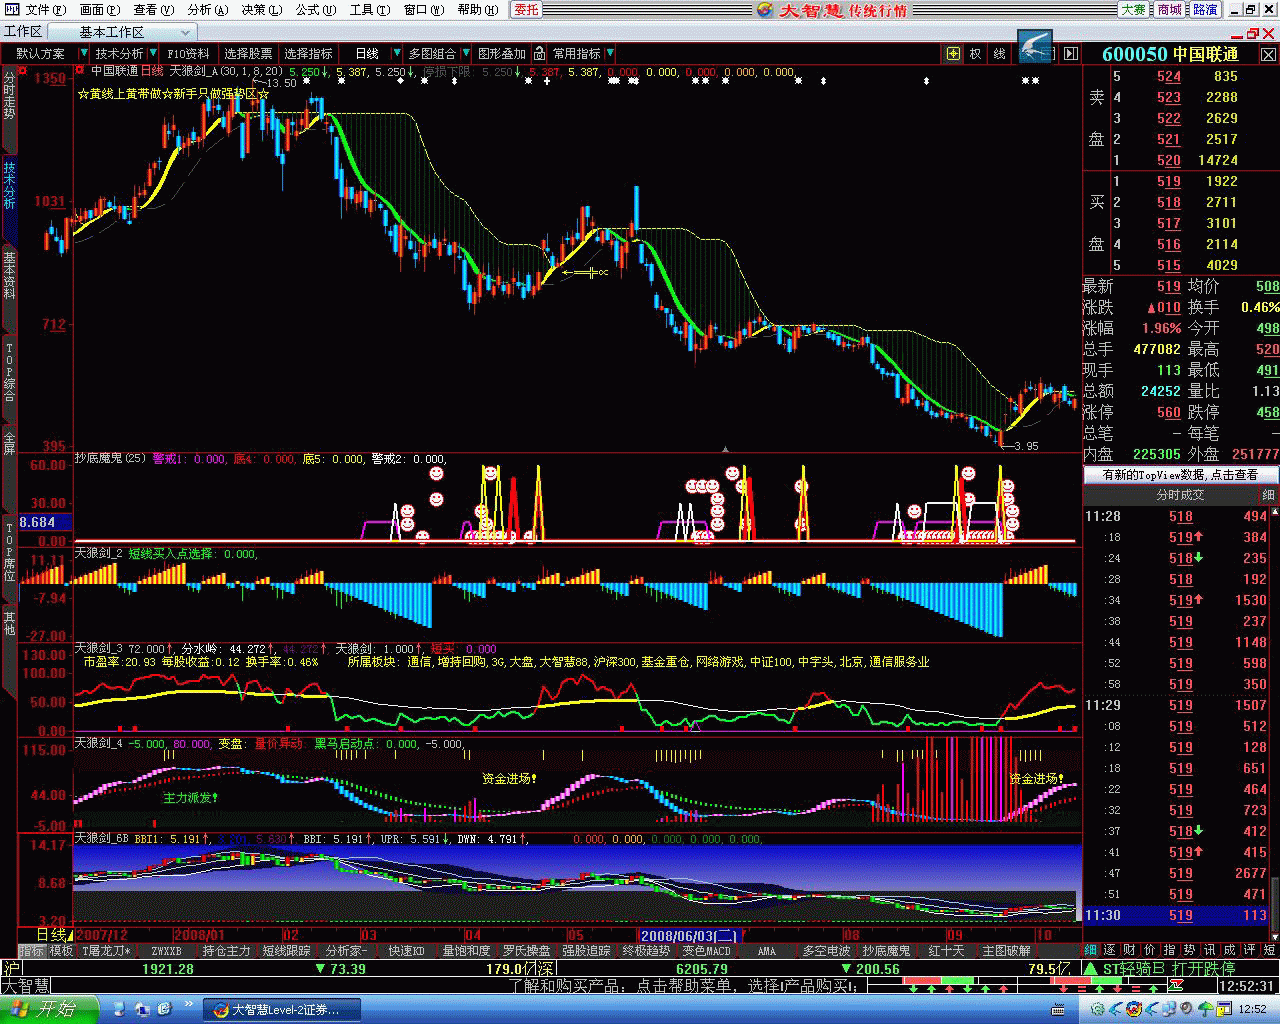
Task: Select the 抄底魔鬼 indicator tab
Action: coord(887,951)
